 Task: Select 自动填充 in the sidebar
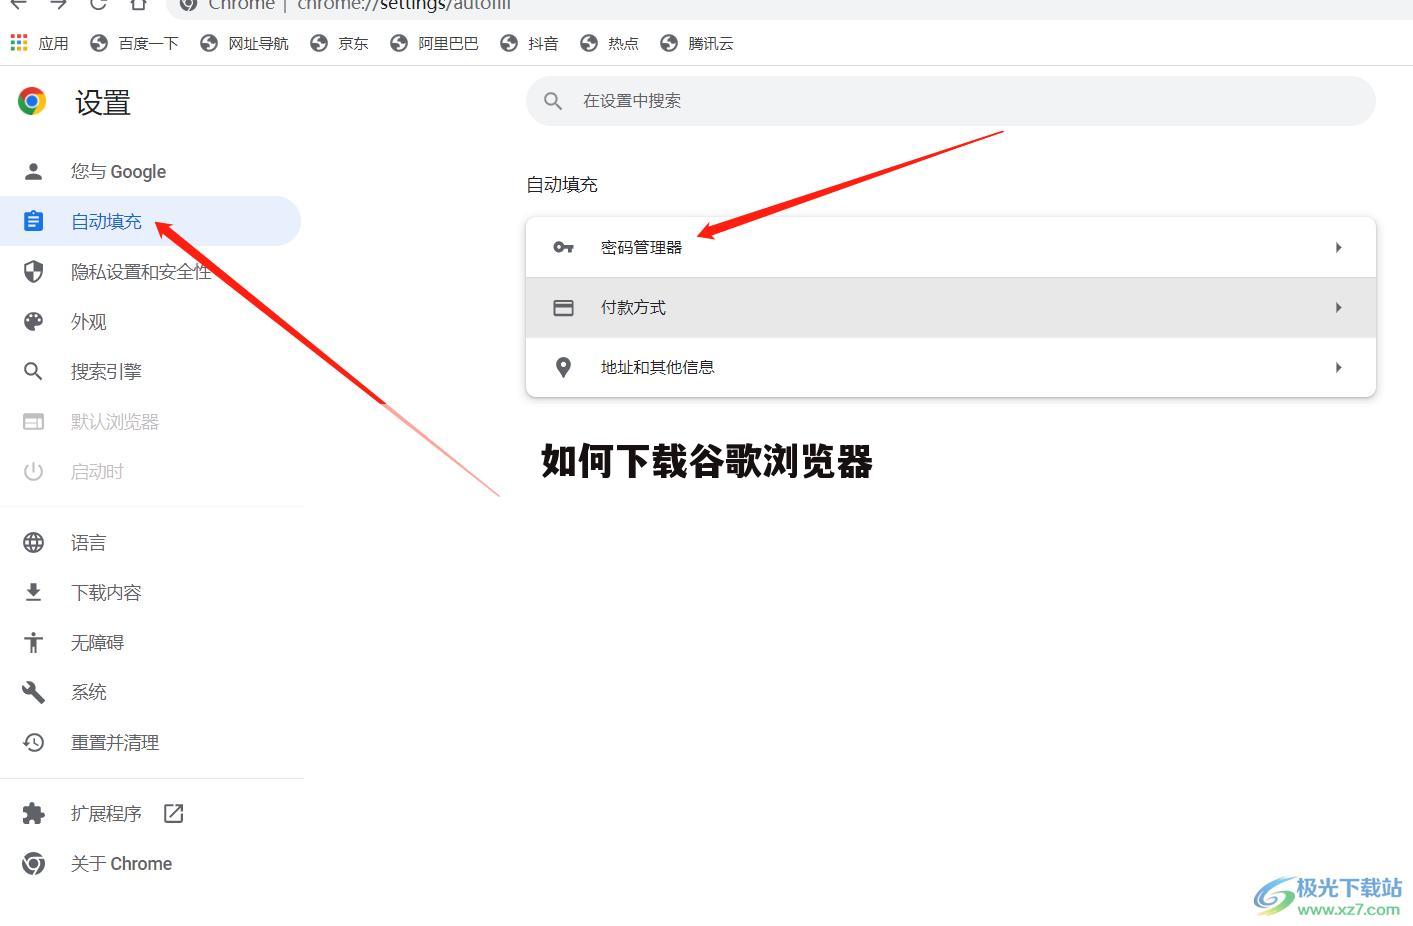(150, 221)
